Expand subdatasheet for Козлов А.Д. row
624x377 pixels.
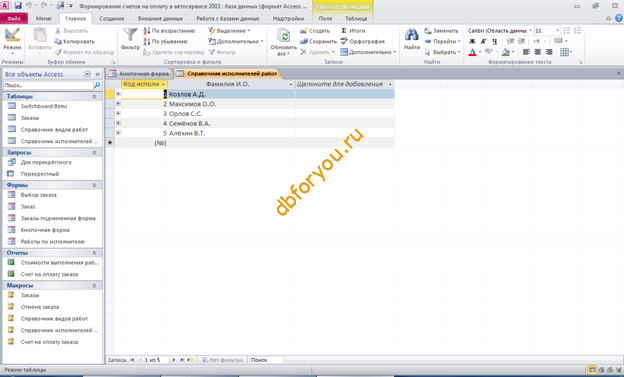[118, 94]
